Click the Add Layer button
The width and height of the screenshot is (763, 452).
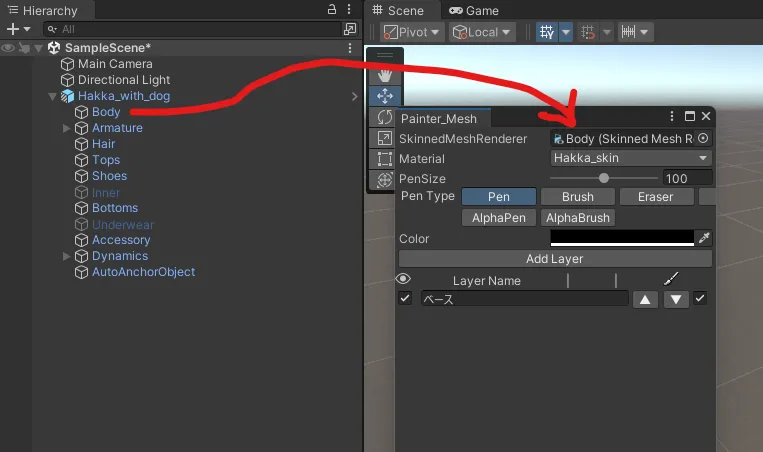coord(555,259)
